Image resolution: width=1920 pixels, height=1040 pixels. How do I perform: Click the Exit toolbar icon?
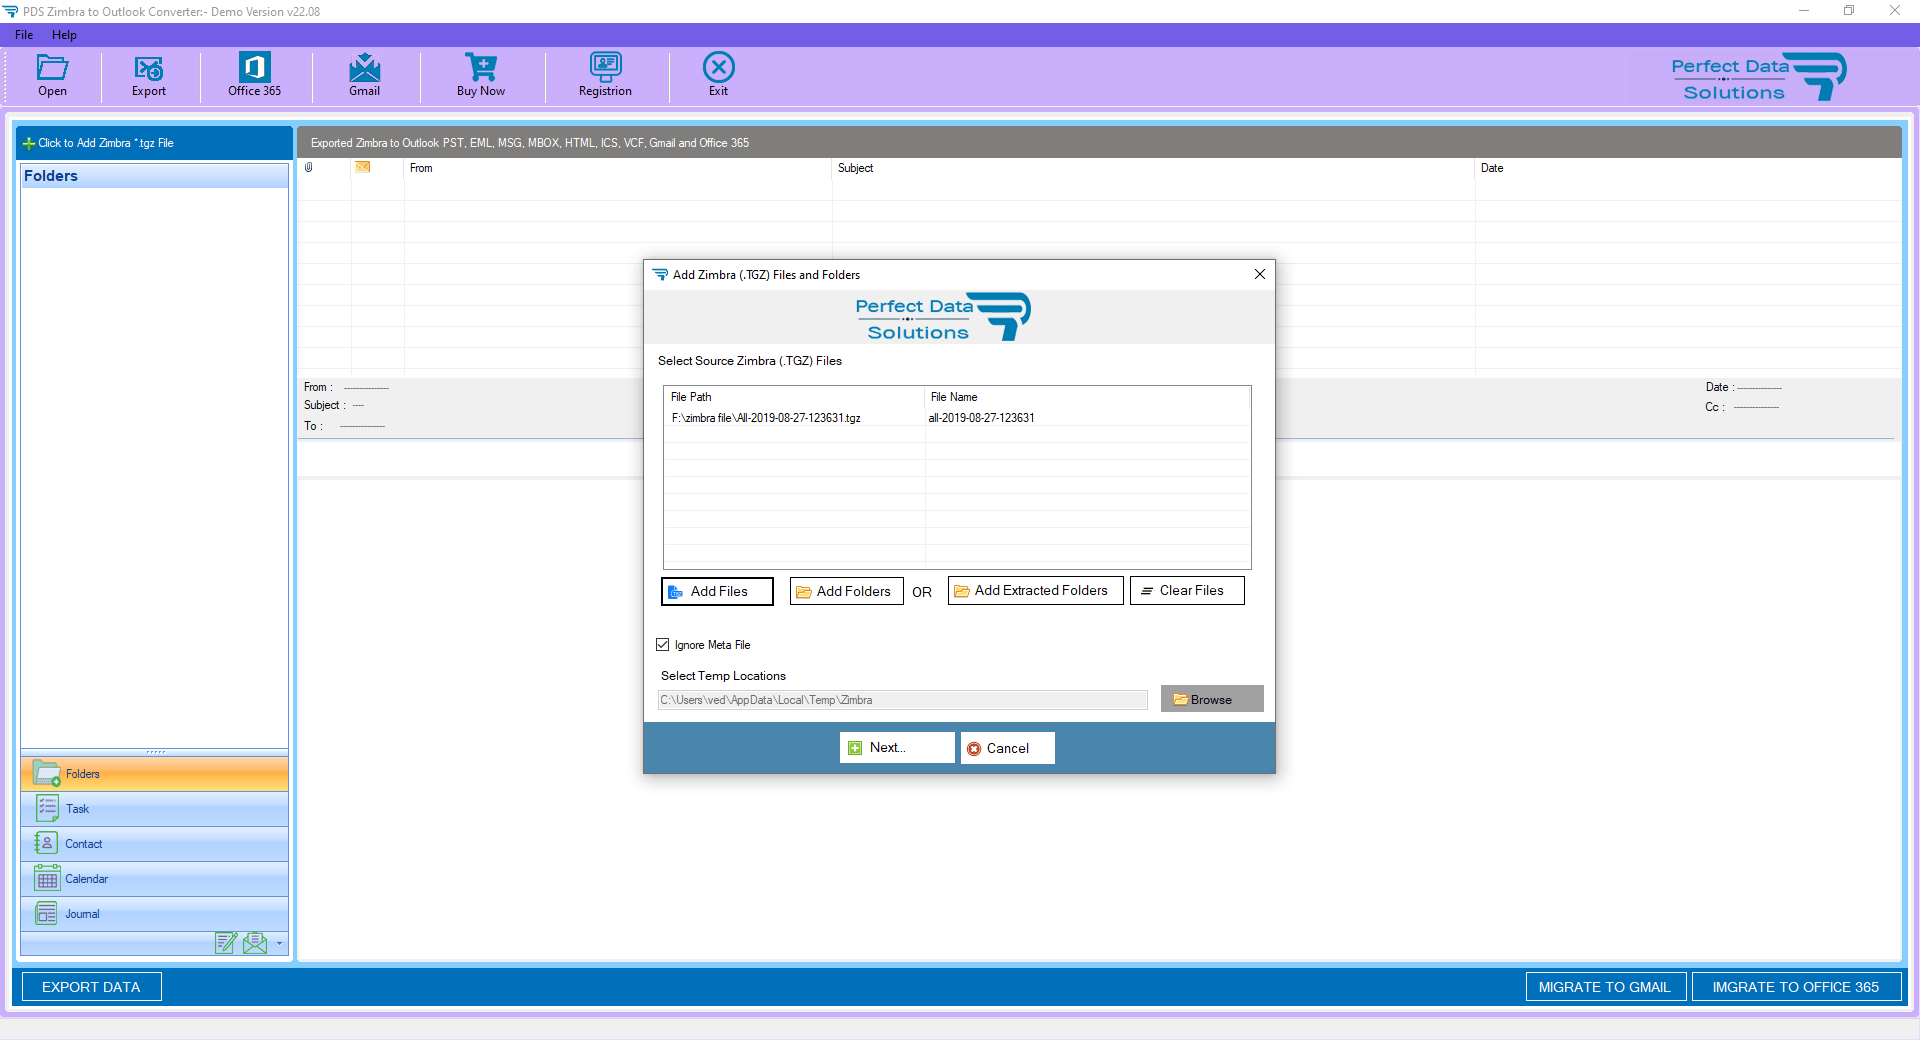point(718,67)
